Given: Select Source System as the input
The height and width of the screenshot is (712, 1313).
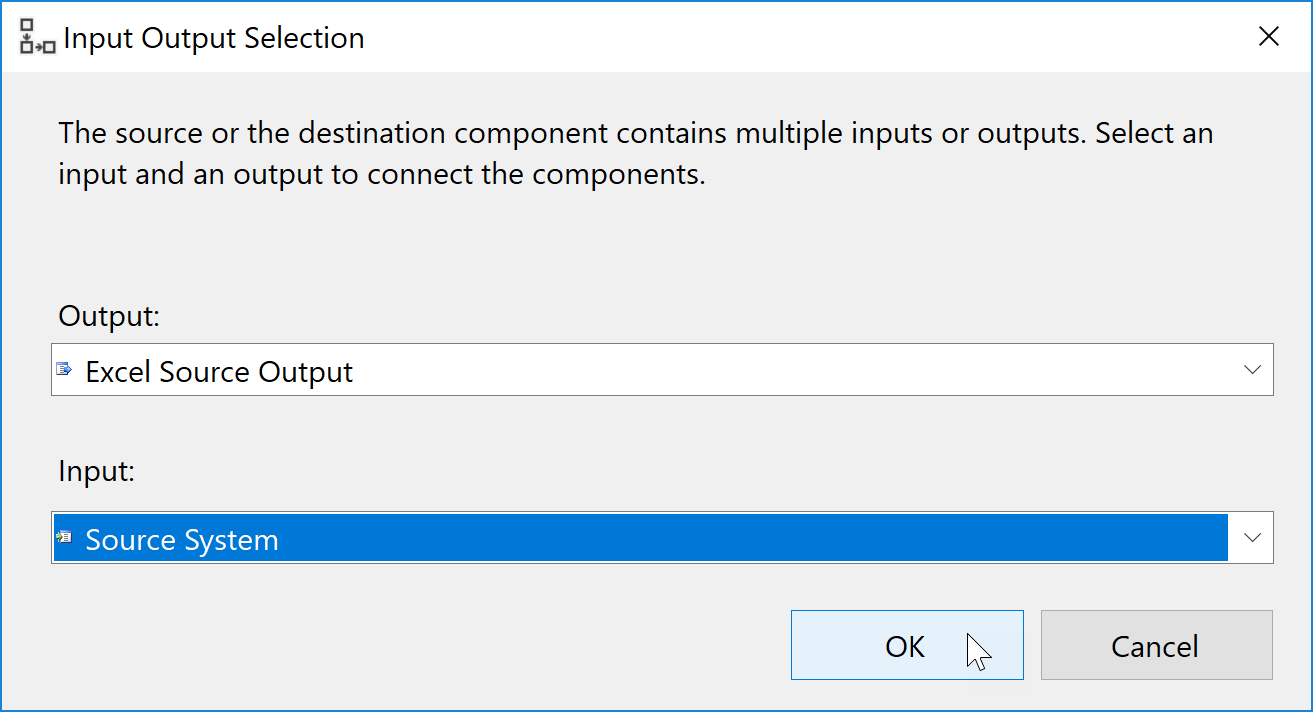Looking at the screenshot, I should 400,537.
